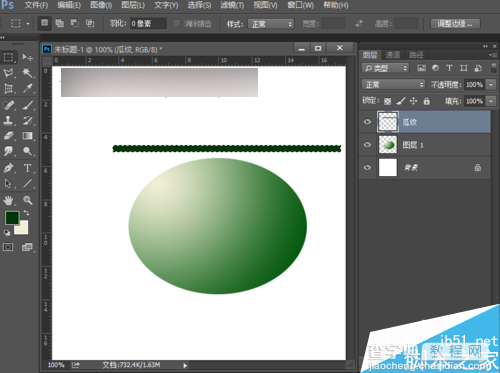Image resolution: width=500 pixels, height=373 pixels.
Task: Choose New Selection mode in options bar
Action: tap(44, 23)
